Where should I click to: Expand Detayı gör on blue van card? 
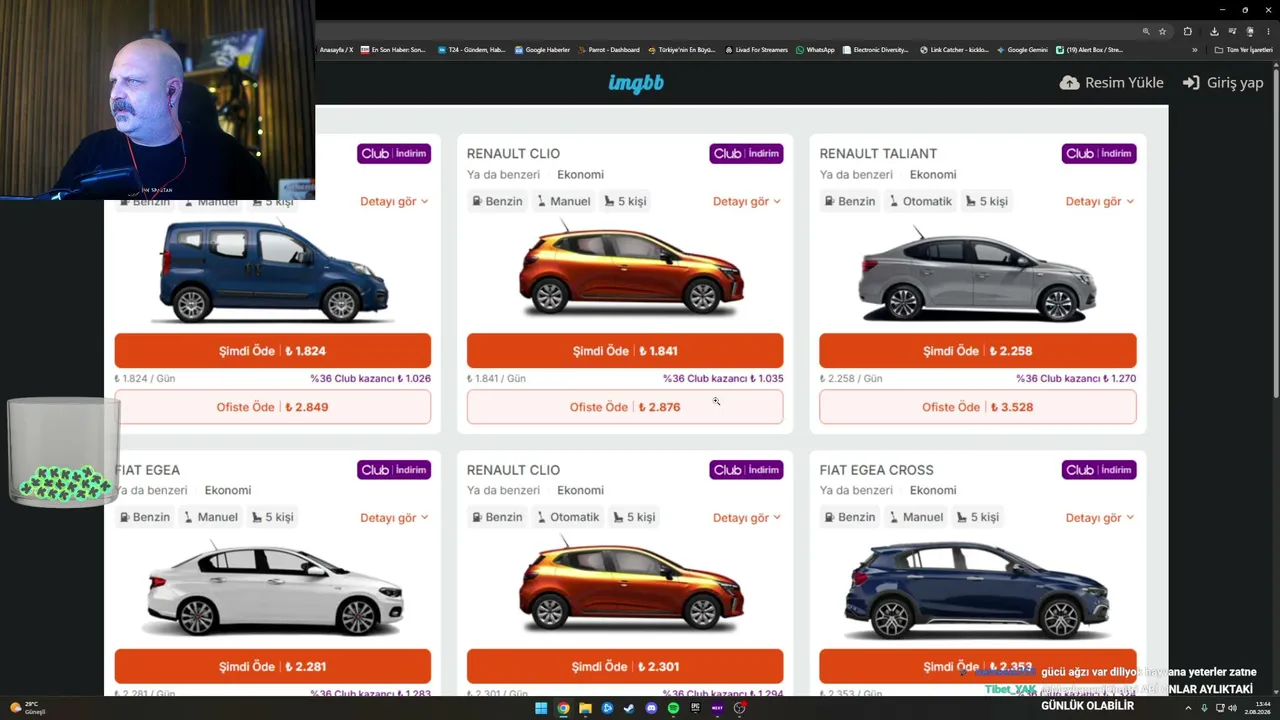394,201
